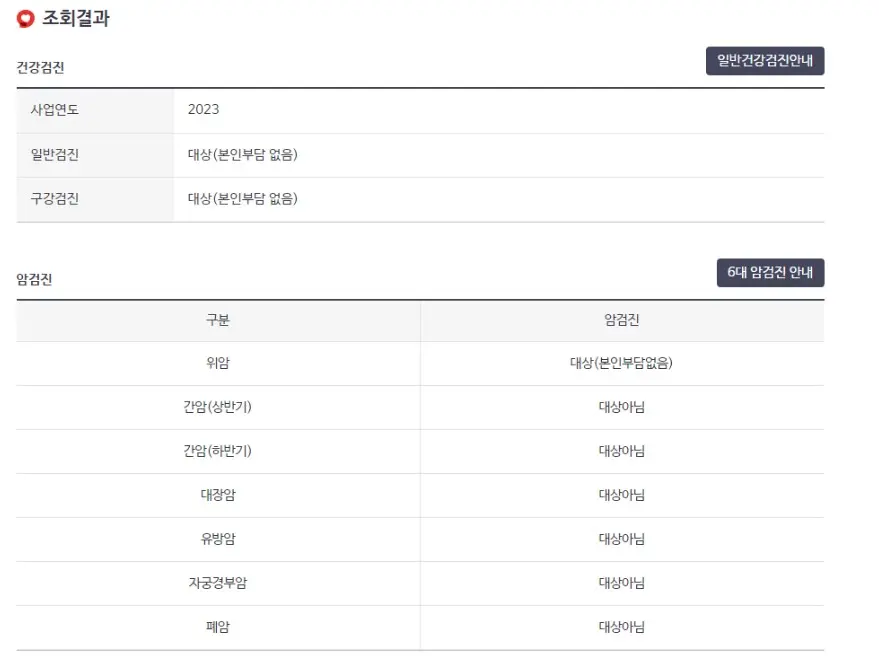
Task: Click the 구분 column header
Action: click(218, 320)
